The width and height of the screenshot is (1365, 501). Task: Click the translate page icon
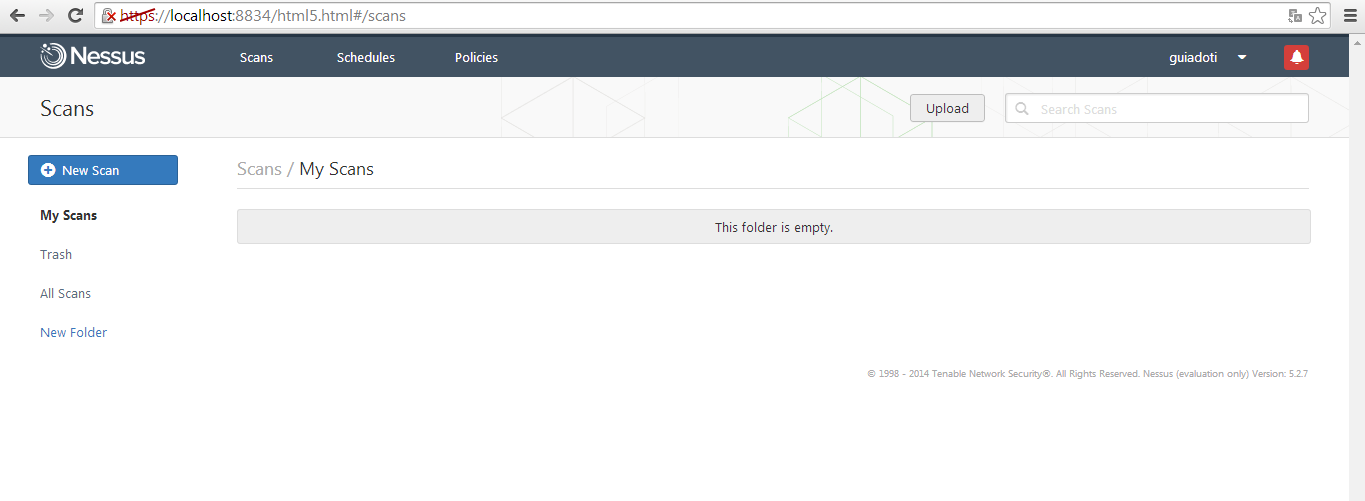click(1295, 16)
